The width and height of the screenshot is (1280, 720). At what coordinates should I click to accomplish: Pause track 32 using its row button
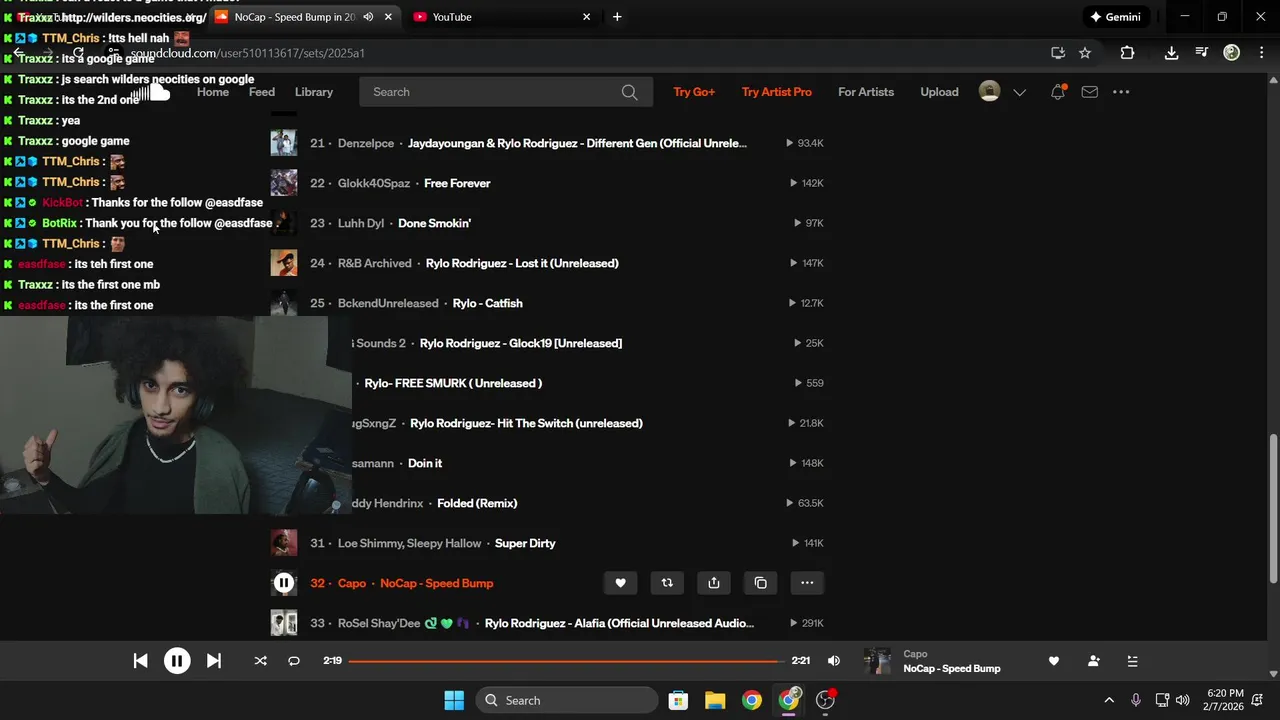coord(284,583)
